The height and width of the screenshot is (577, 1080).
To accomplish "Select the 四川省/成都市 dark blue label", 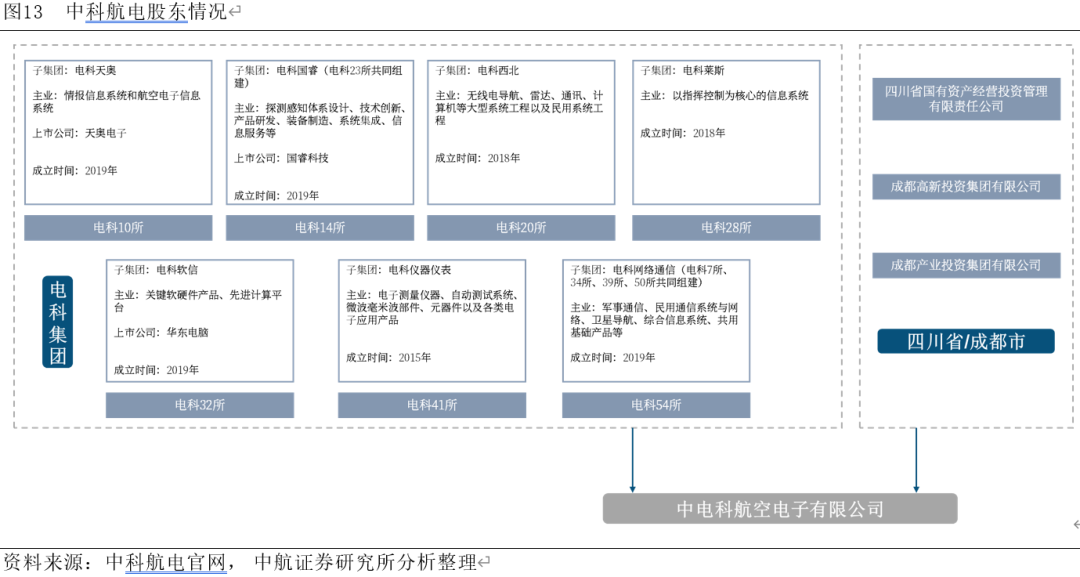I will [966, 342].
